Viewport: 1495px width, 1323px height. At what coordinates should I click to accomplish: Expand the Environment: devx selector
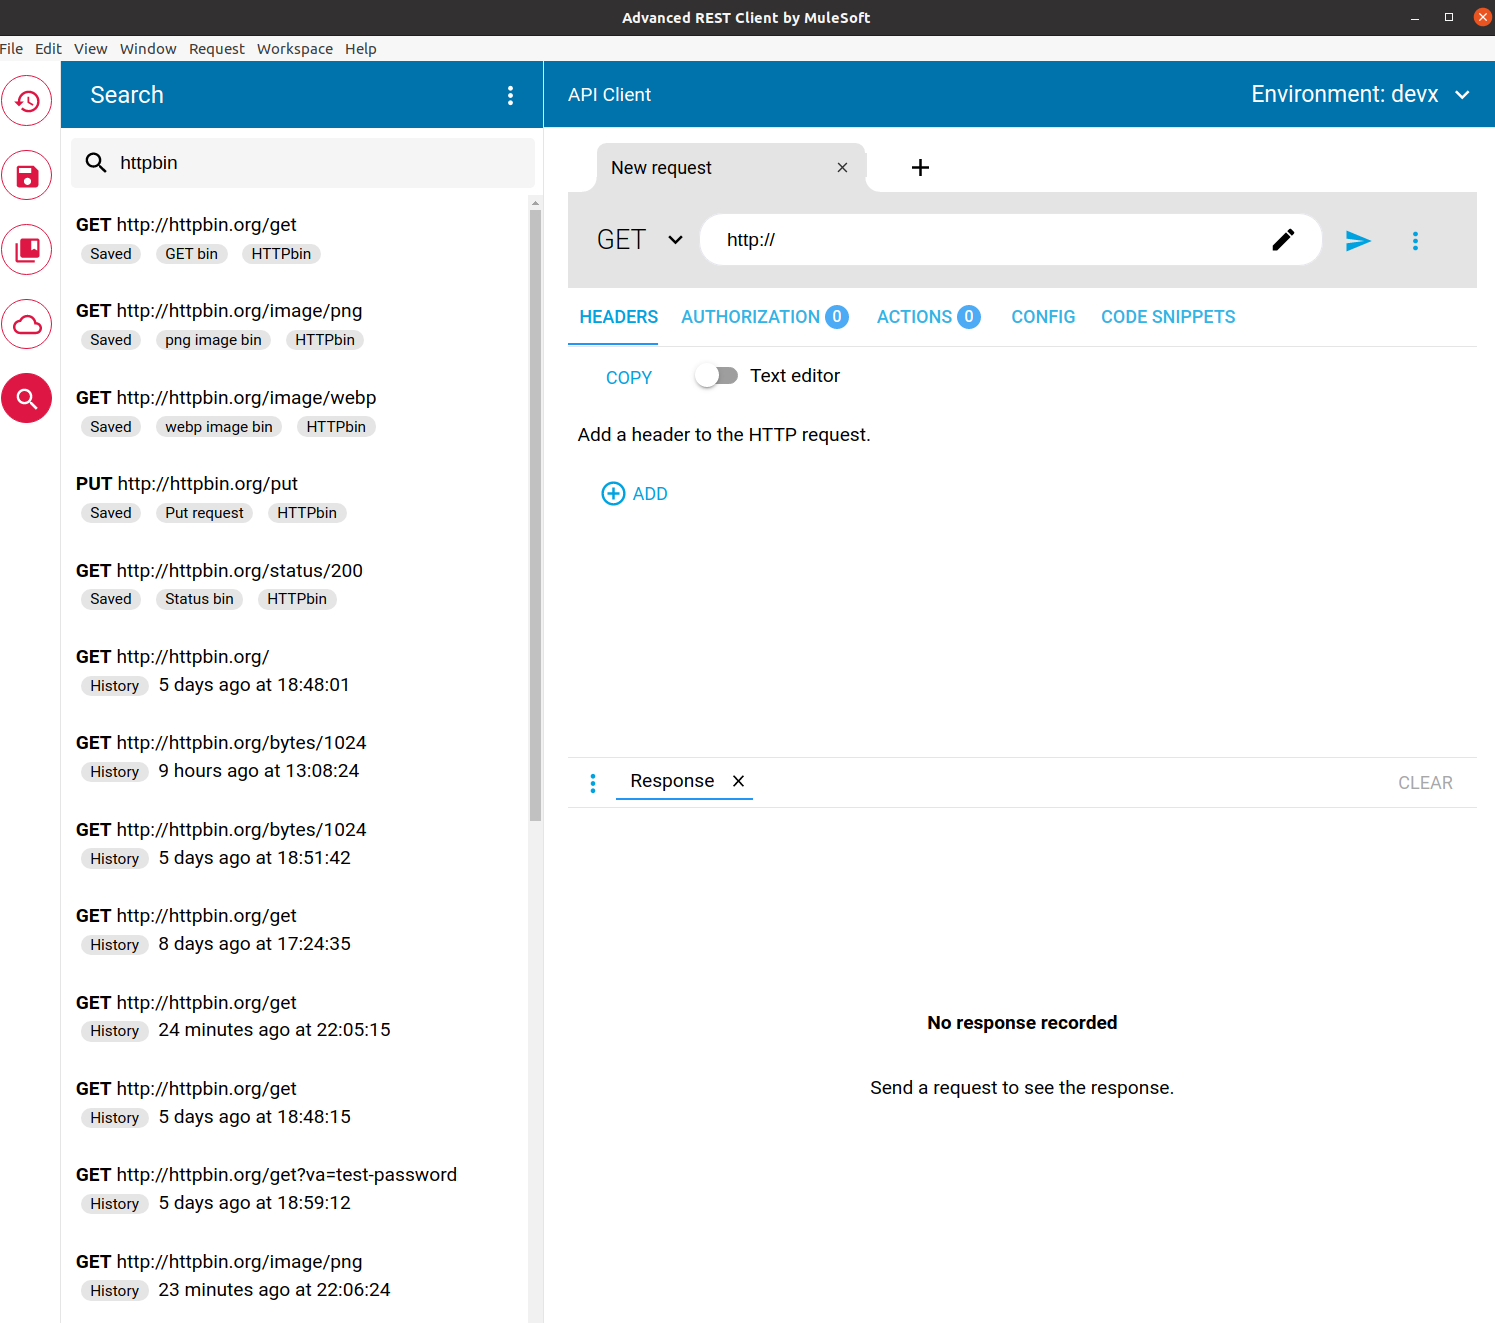click(x=1360, y=94)
